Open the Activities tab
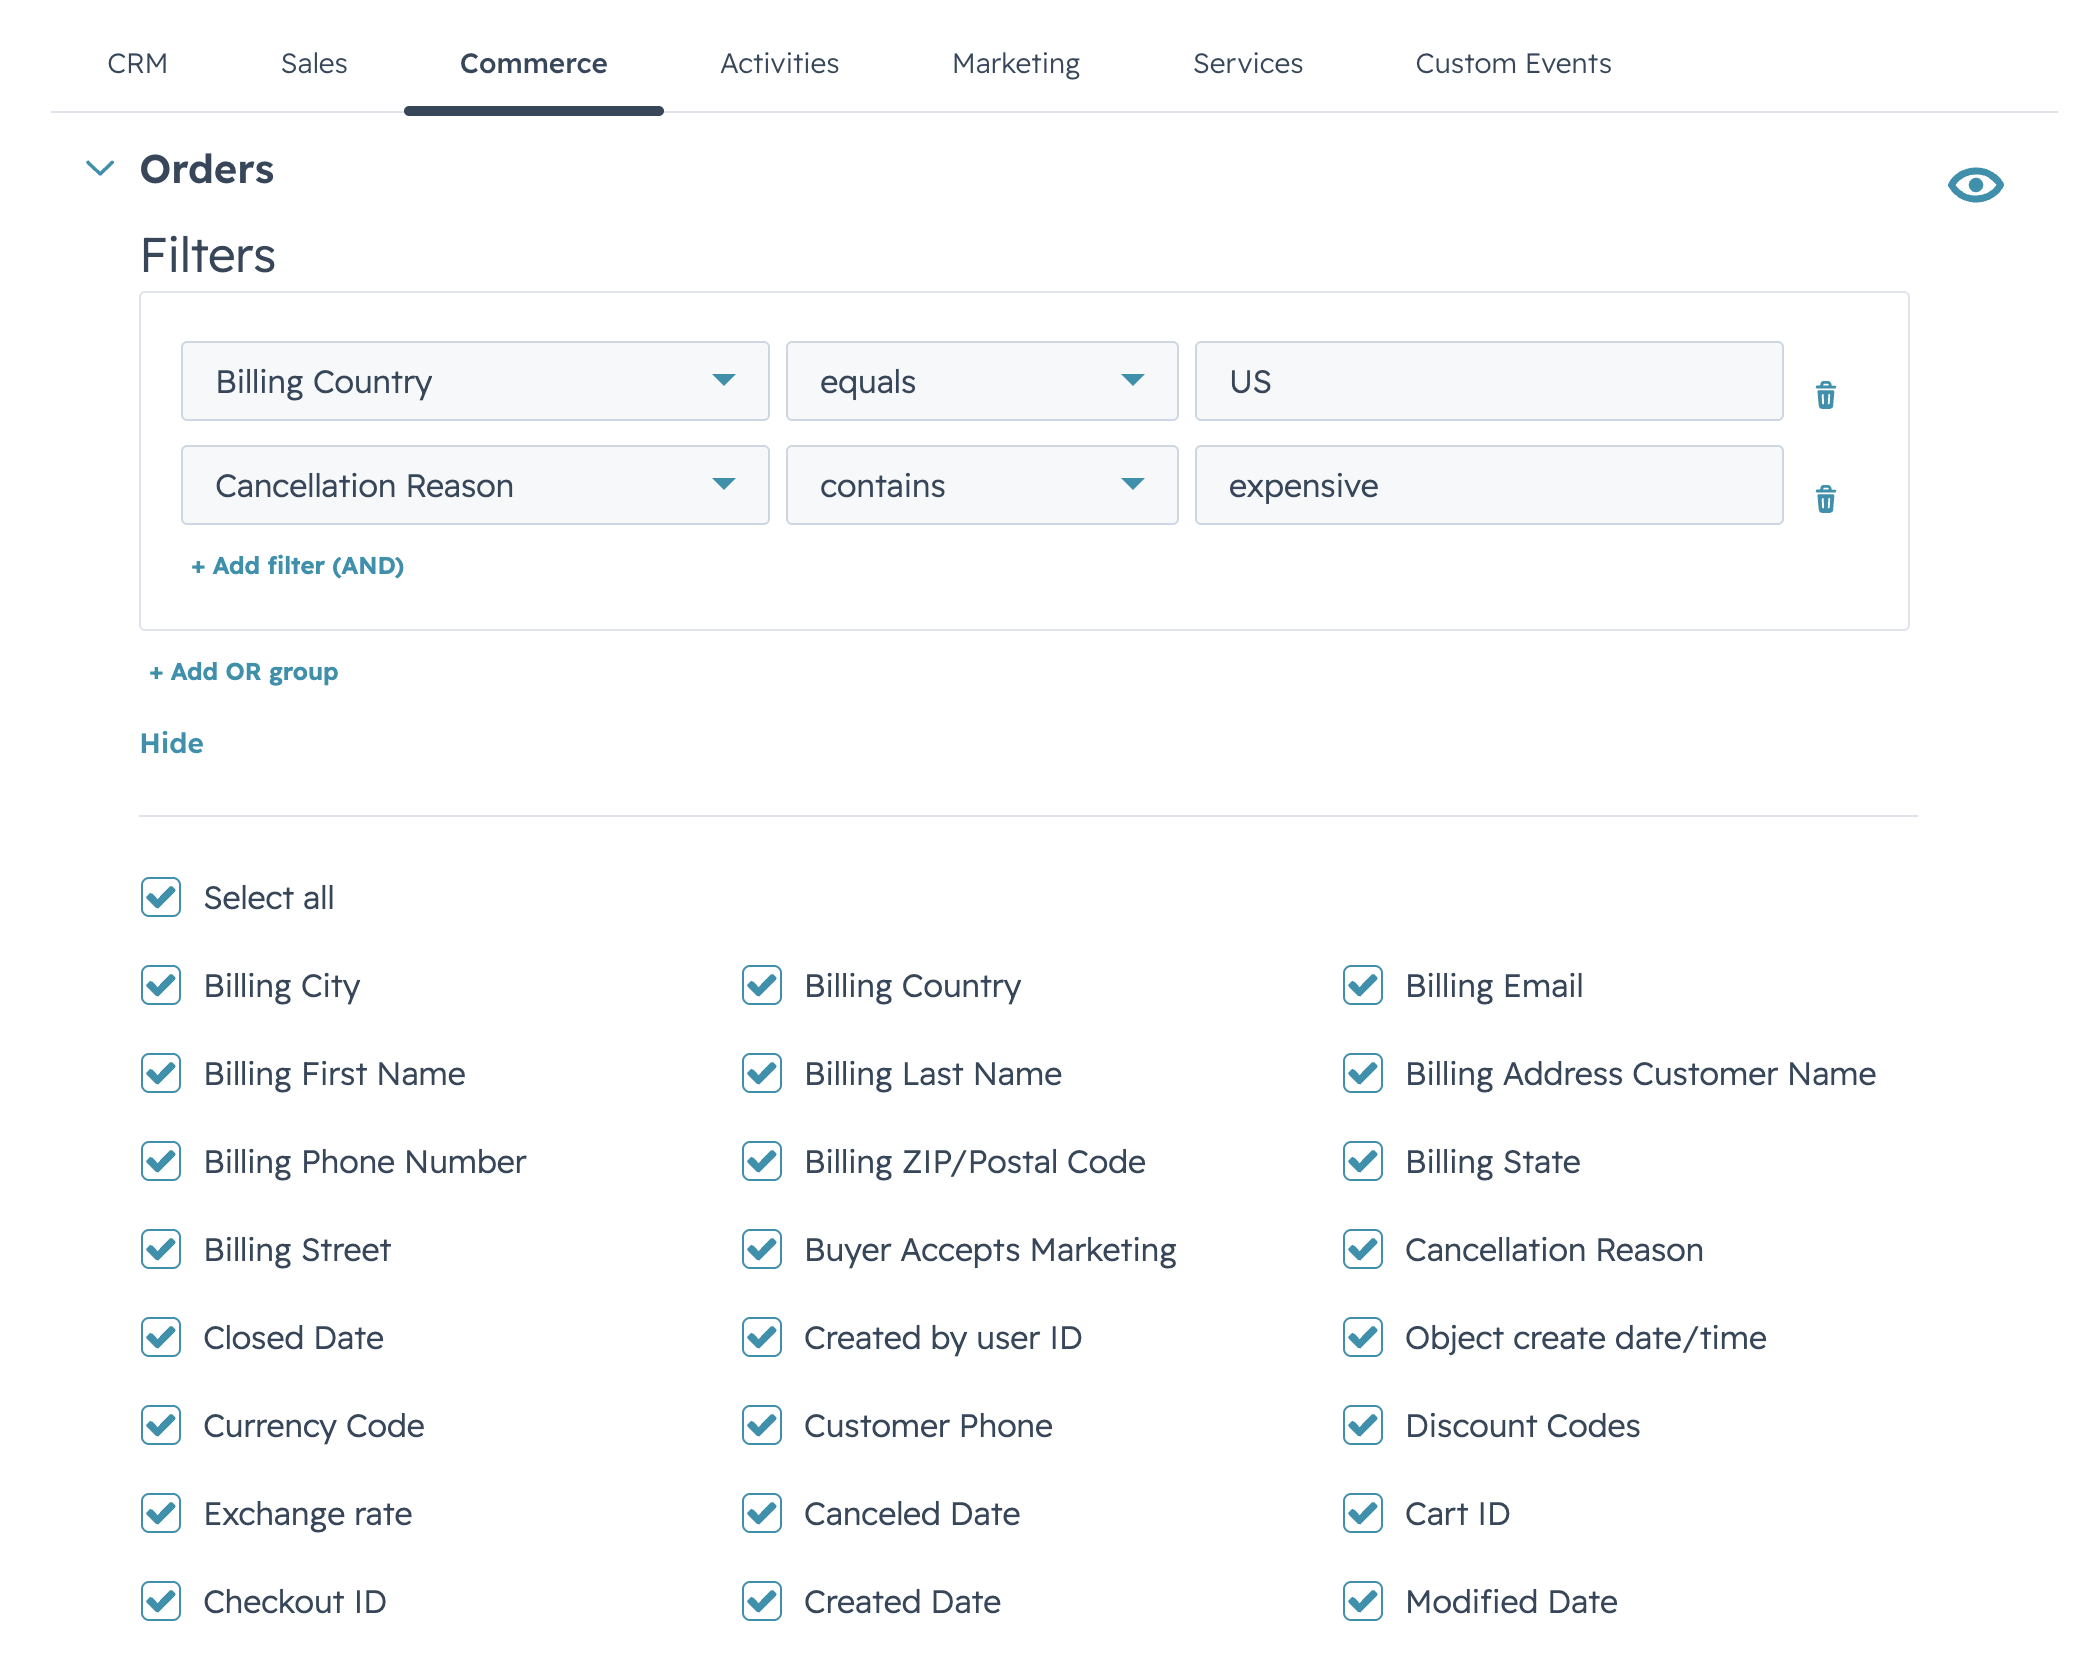 coord(779,63)
